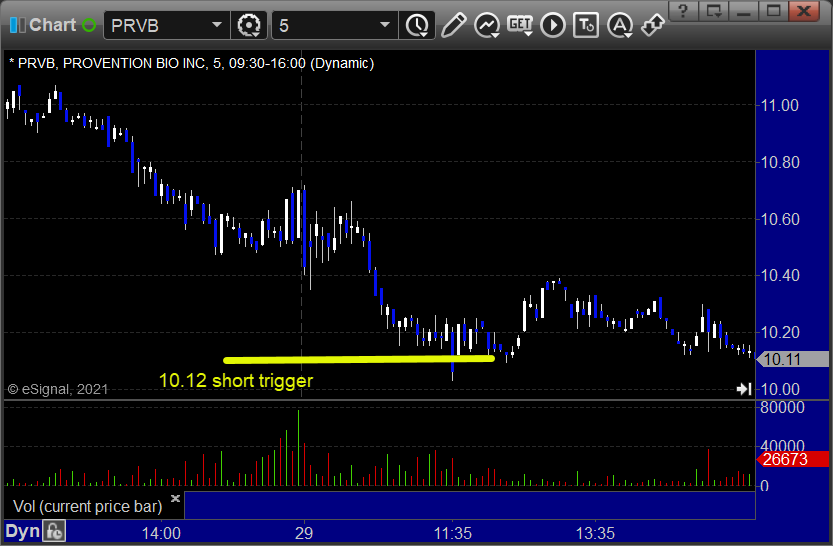
Task: Click the Vol (current price bar) label
Action: 88,506
